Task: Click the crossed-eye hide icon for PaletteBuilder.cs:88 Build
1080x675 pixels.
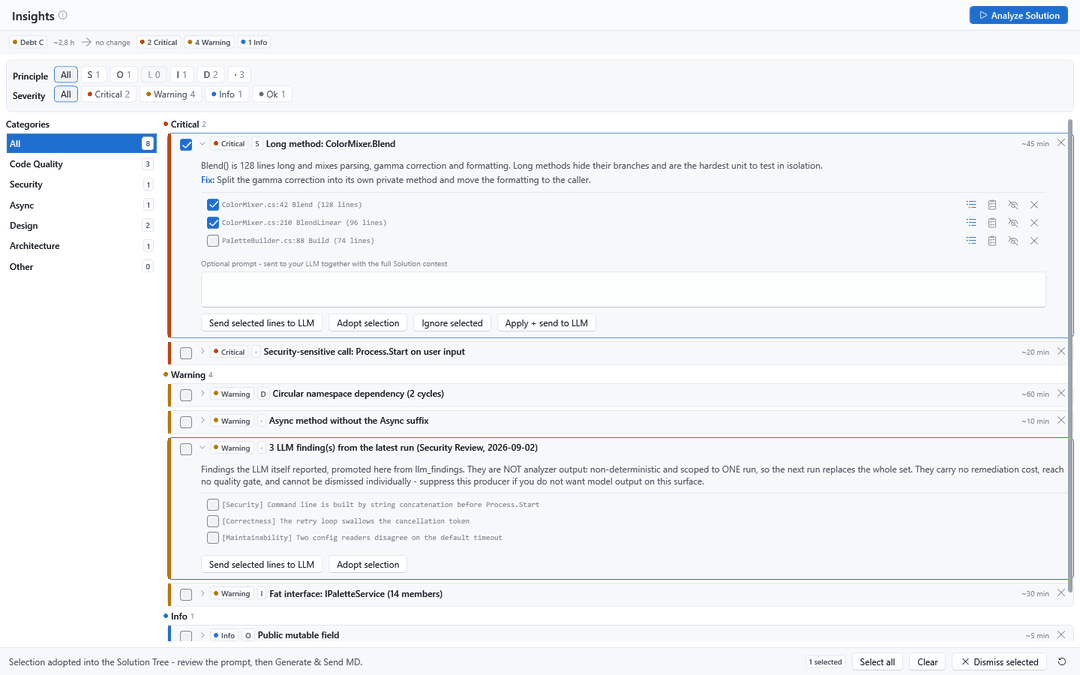Action: (1013, 240)
